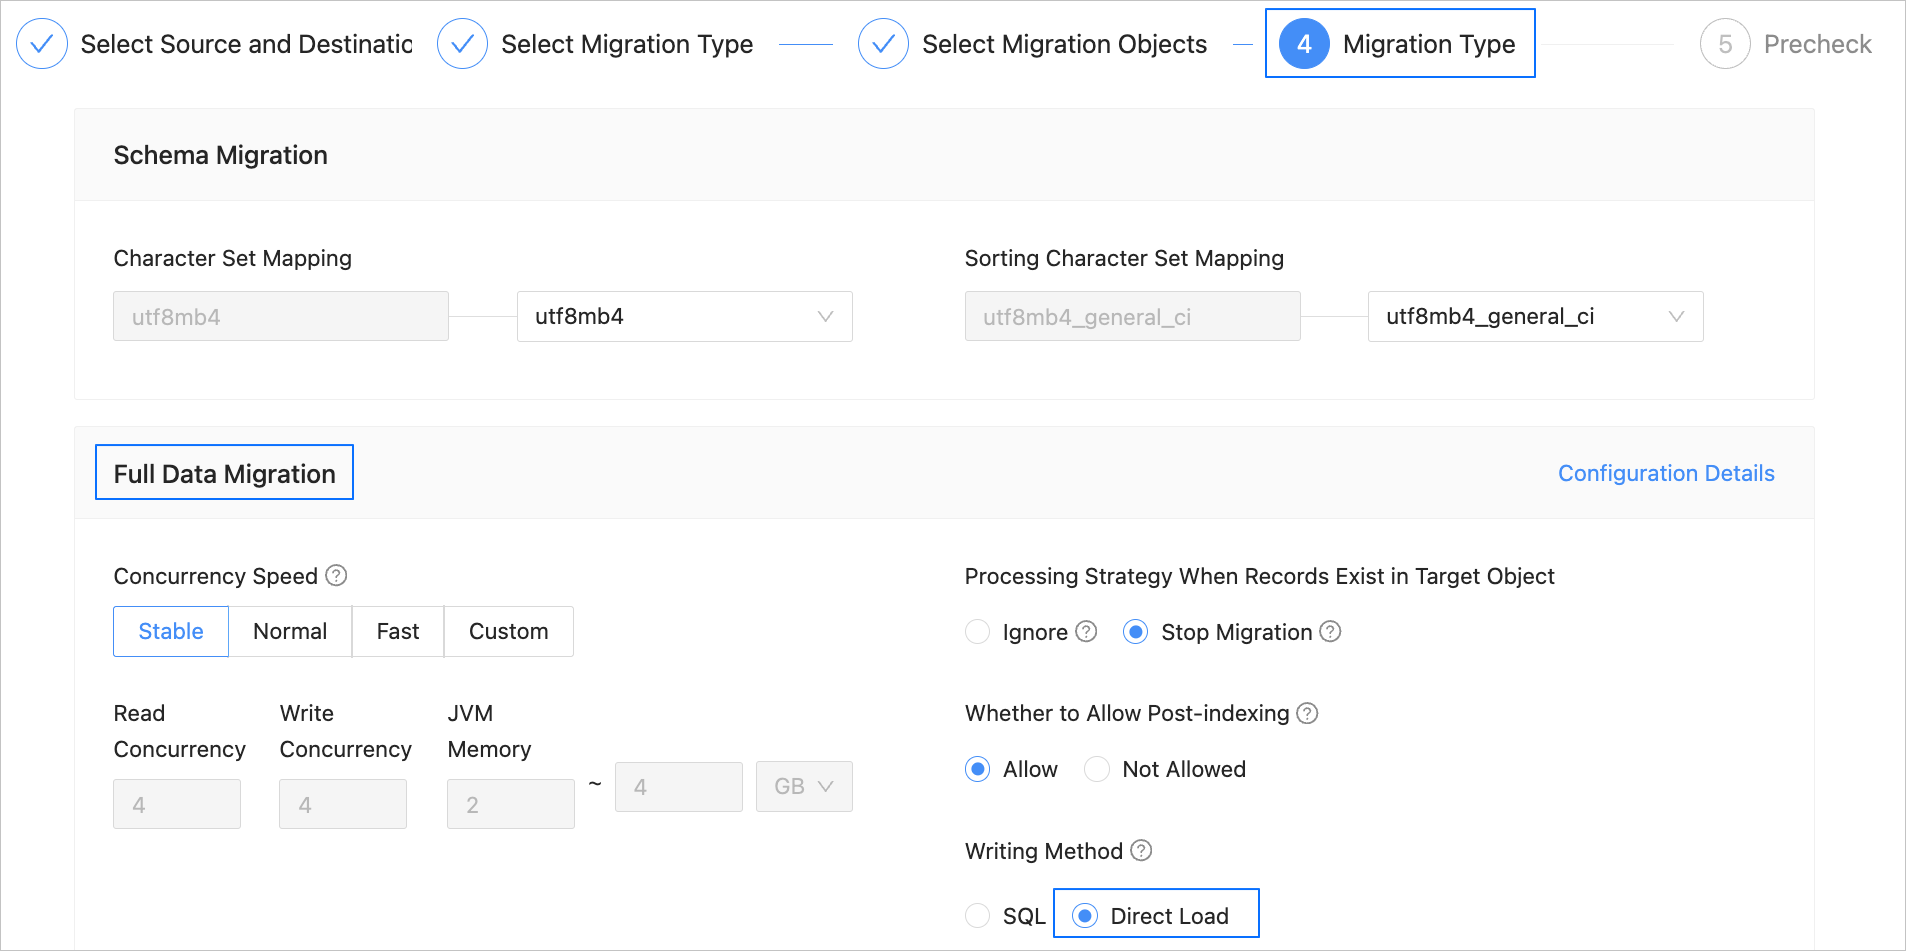The height and width of the screenshot is (951, 1906).
Task: Open the GB memory unit dropdown
Action: click(x=804, y=787)
